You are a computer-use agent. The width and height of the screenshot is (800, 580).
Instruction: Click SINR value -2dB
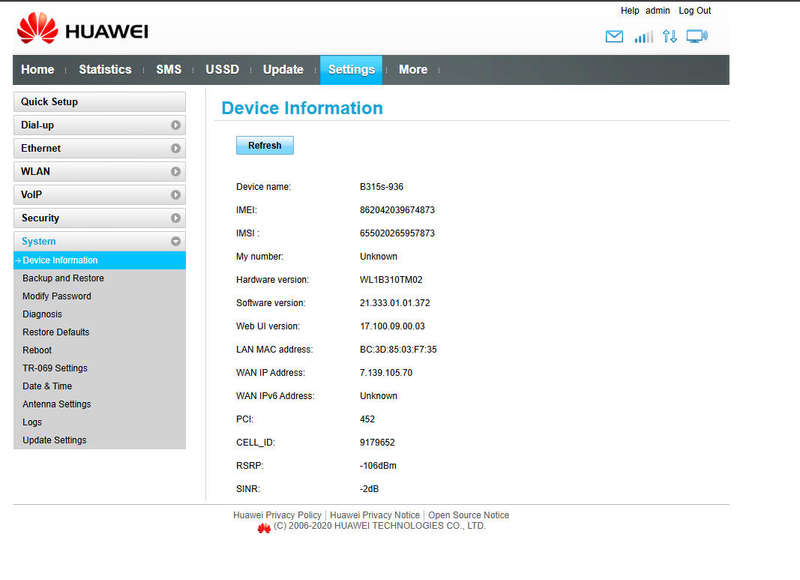(x=369, y=489)
